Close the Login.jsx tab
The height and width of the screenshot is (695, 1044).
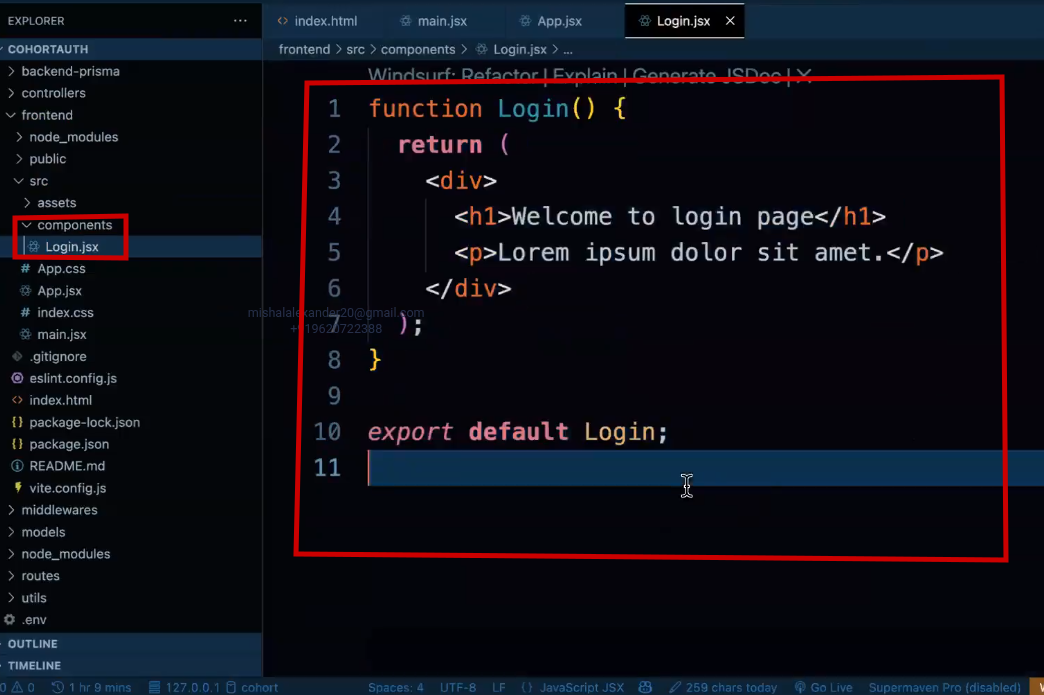click(x=730, y=21)
